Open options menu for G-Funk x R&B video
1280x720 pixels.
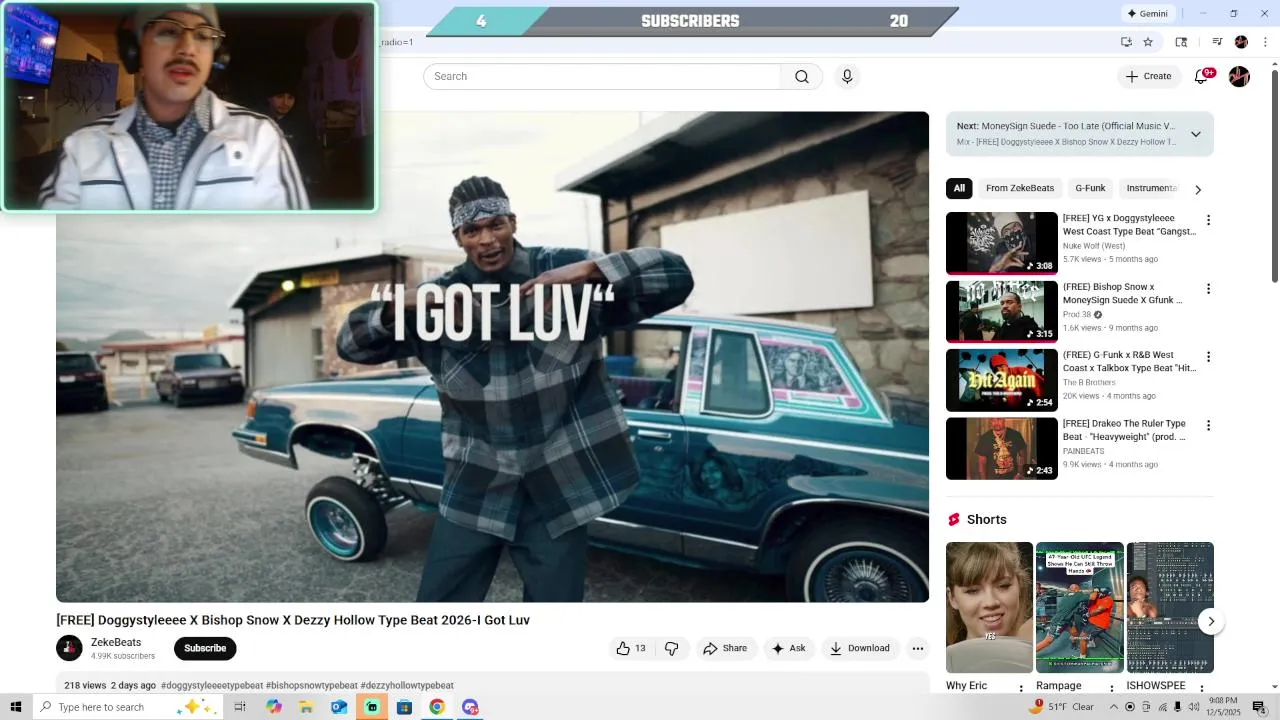[x=1208, y=357]
